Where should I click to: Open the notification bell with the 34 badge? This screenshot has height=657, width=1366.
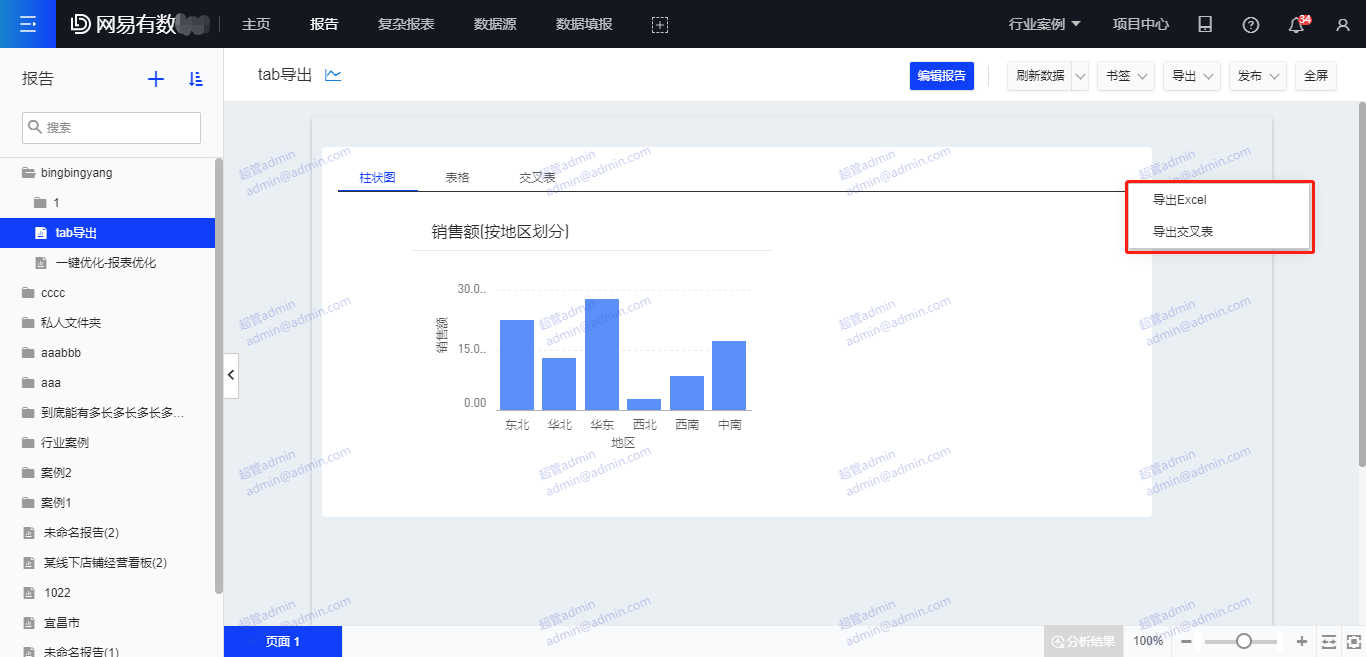1297,25
